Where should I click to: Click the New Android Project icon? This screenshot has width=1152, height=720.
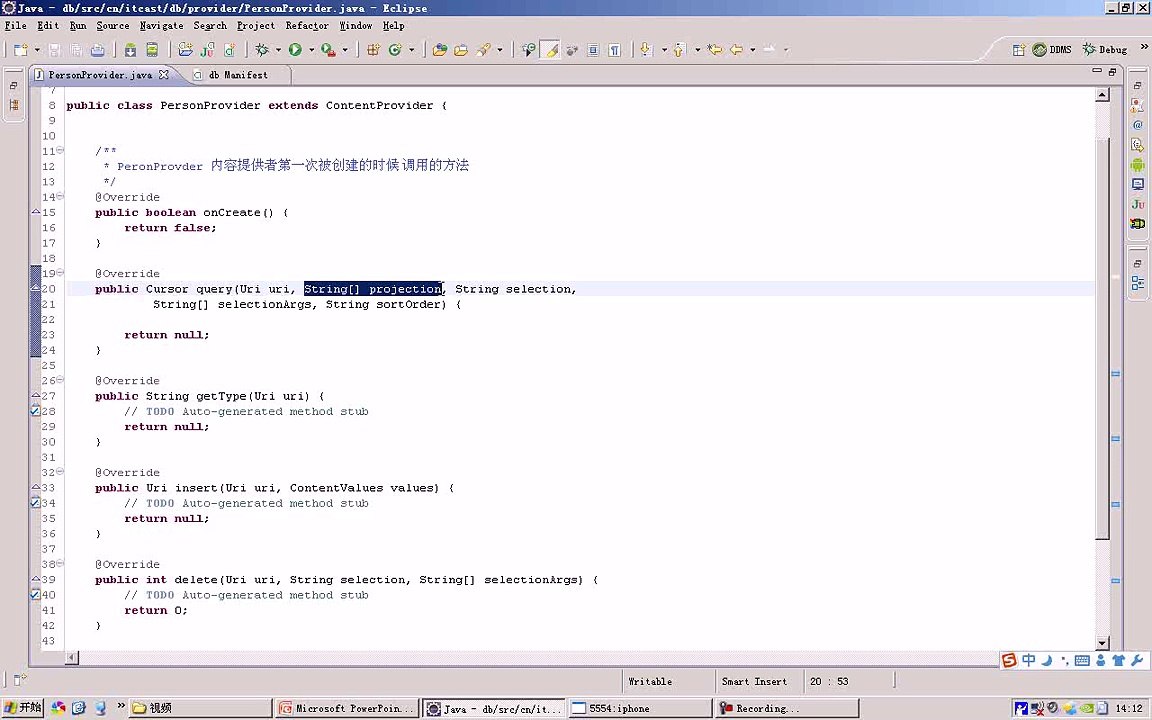point(186,50)
